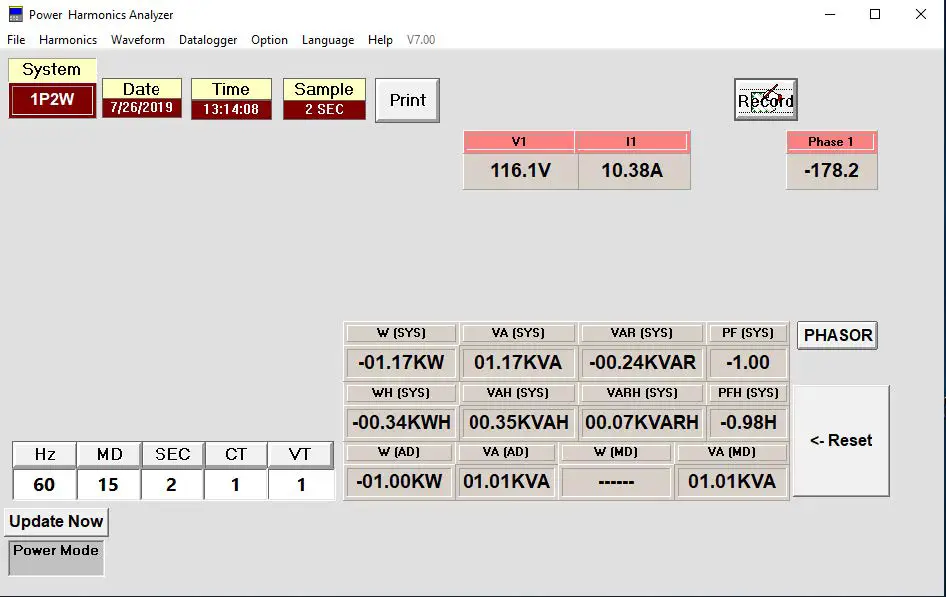Click the Record icon
This screenshot has width=946, height=597.
coord(764,100)
